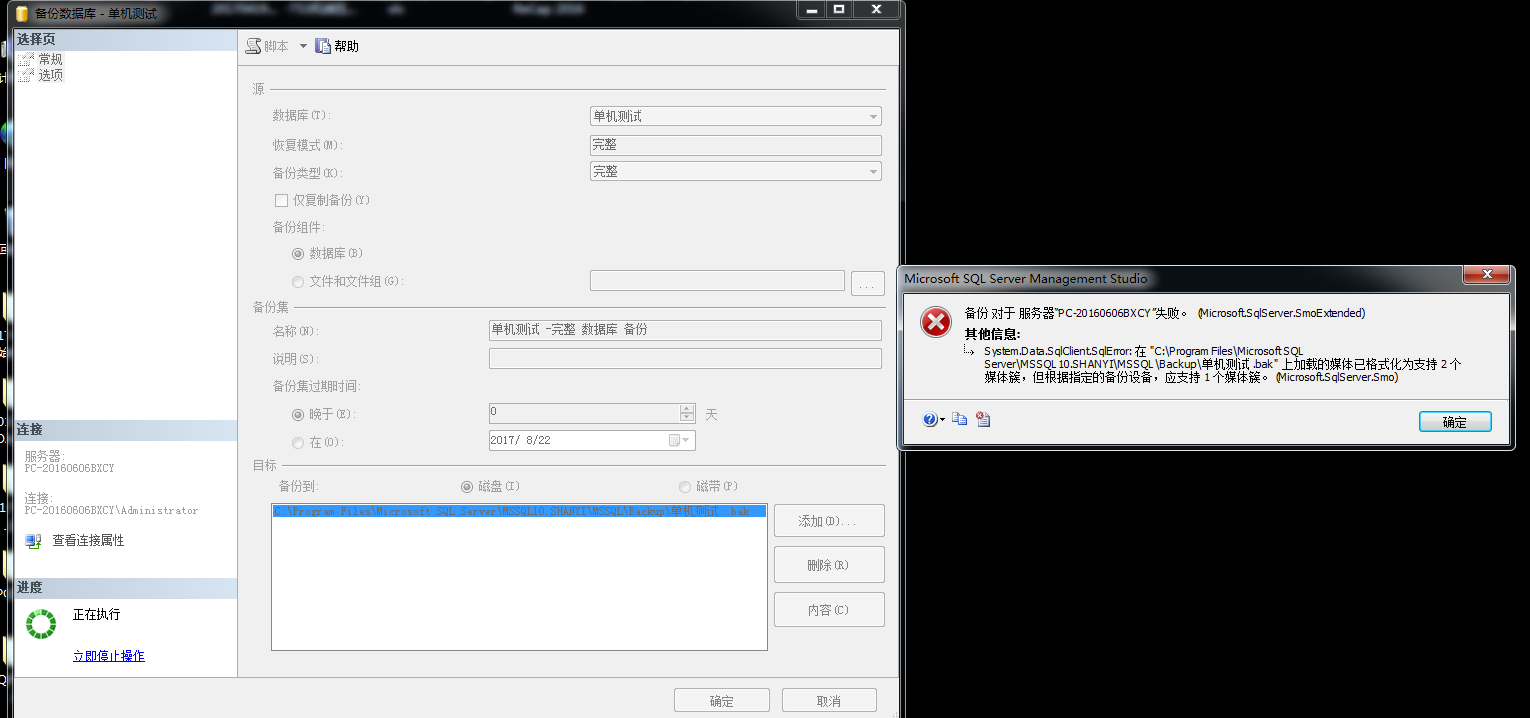Open the 查看连接属性 link
Screen dimensions: 1530x718
tap(88, 540)
